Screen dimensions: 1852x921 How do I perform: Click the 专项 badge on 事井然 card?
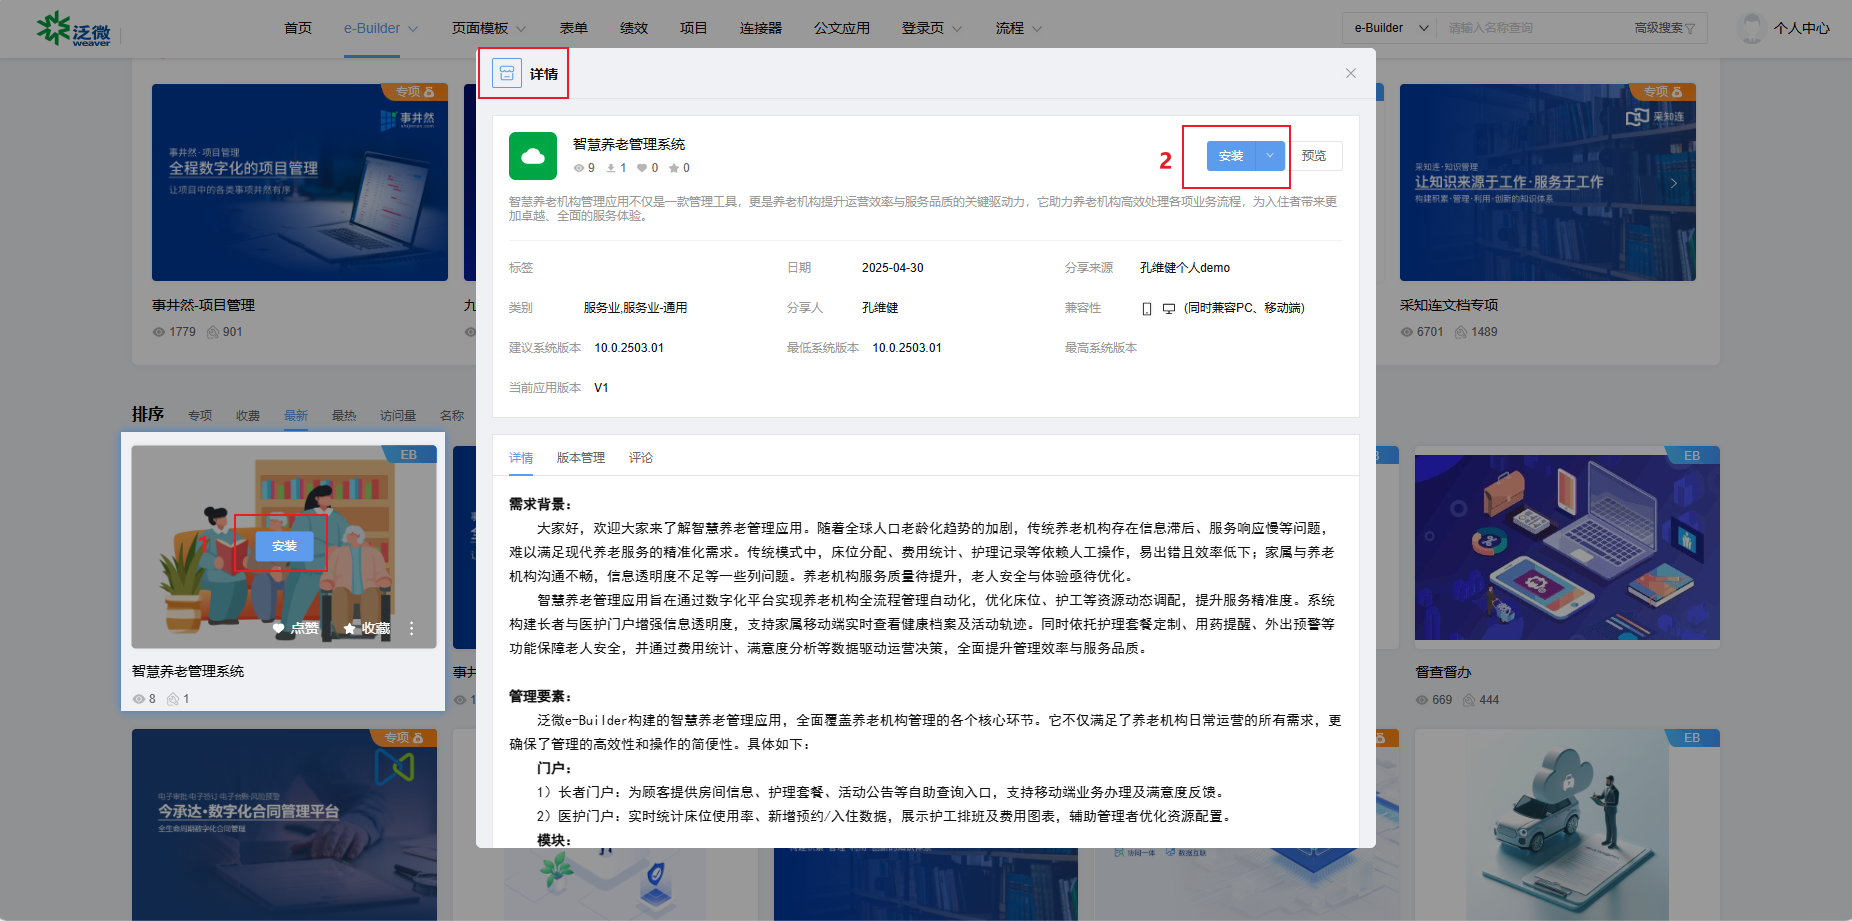click(415, 92)
